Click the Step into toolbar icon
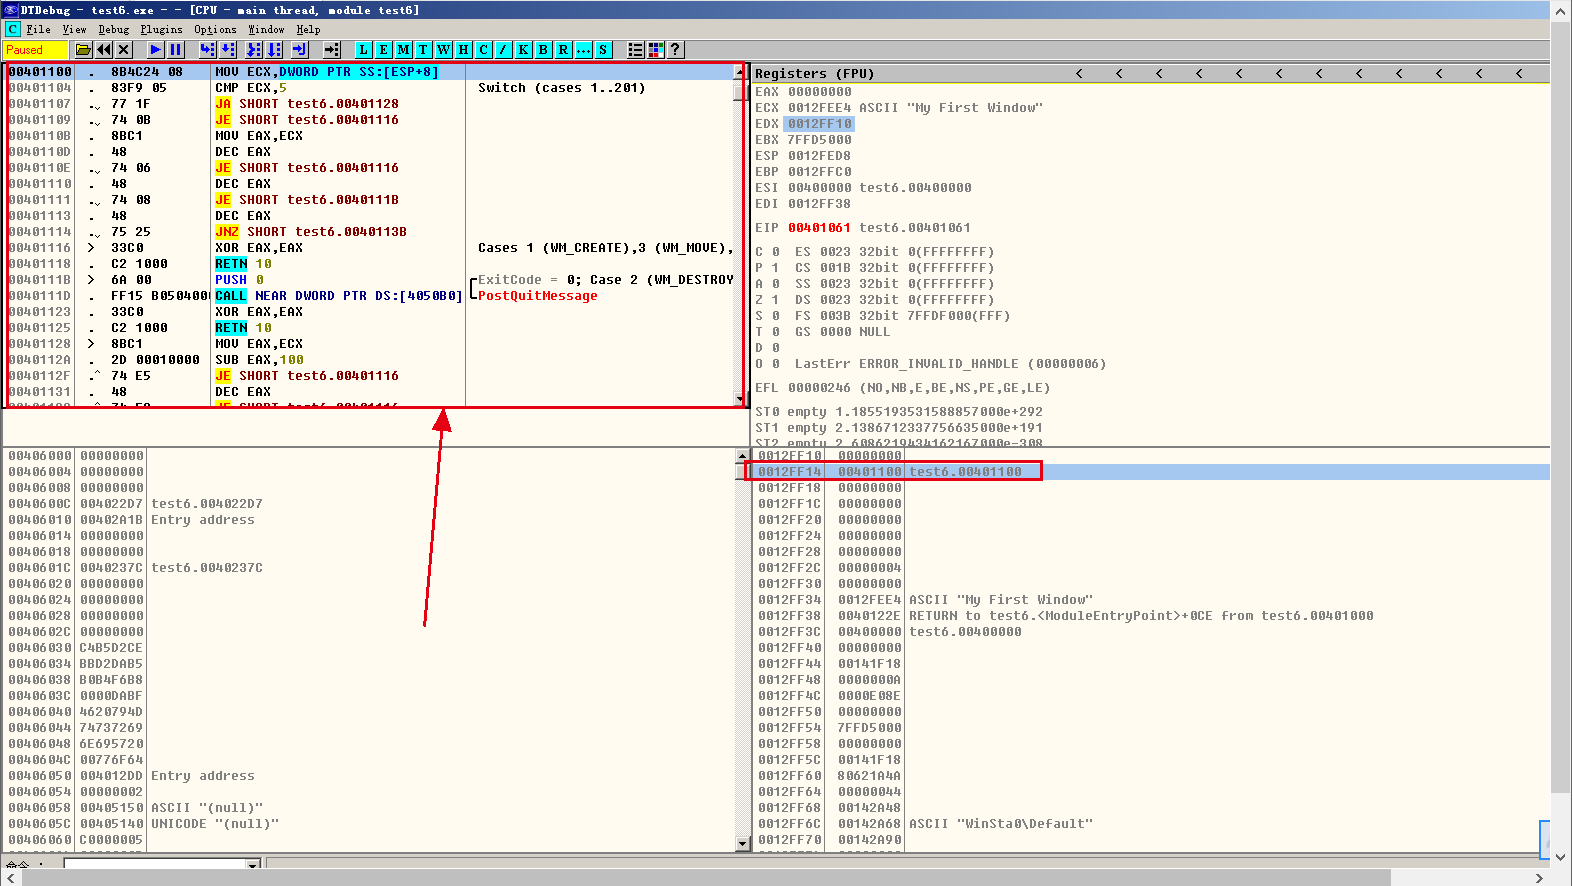 point(207,49)
